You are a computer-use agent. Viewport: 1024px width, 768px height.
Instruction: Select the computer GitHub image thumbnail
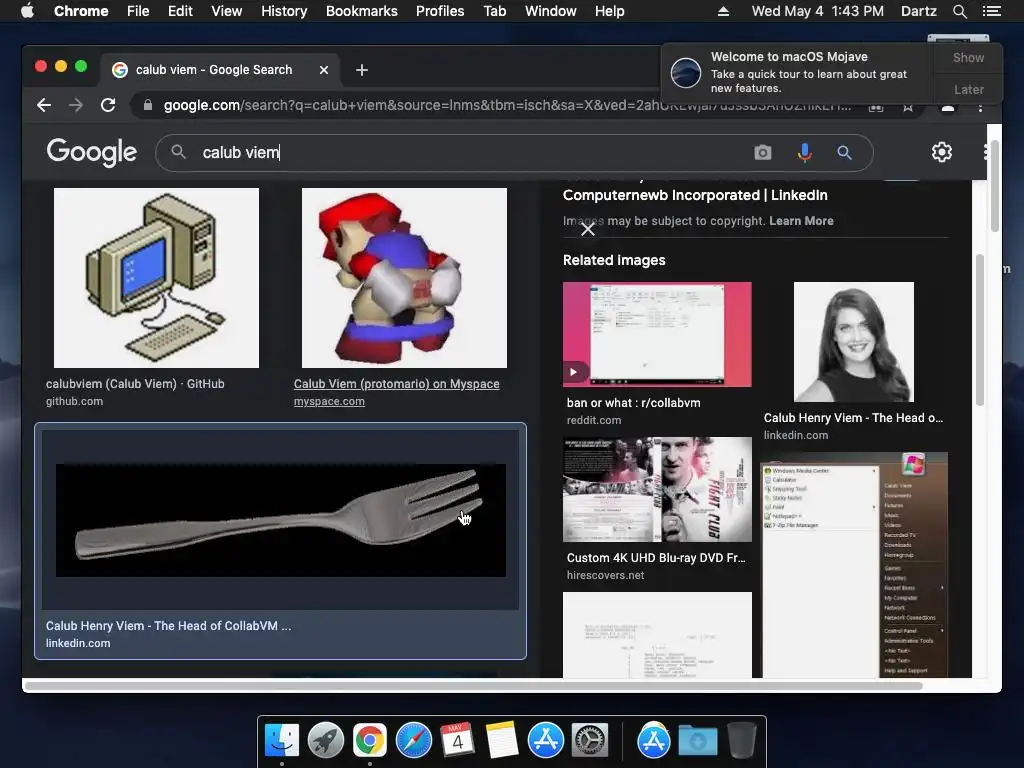coord(156,278)
